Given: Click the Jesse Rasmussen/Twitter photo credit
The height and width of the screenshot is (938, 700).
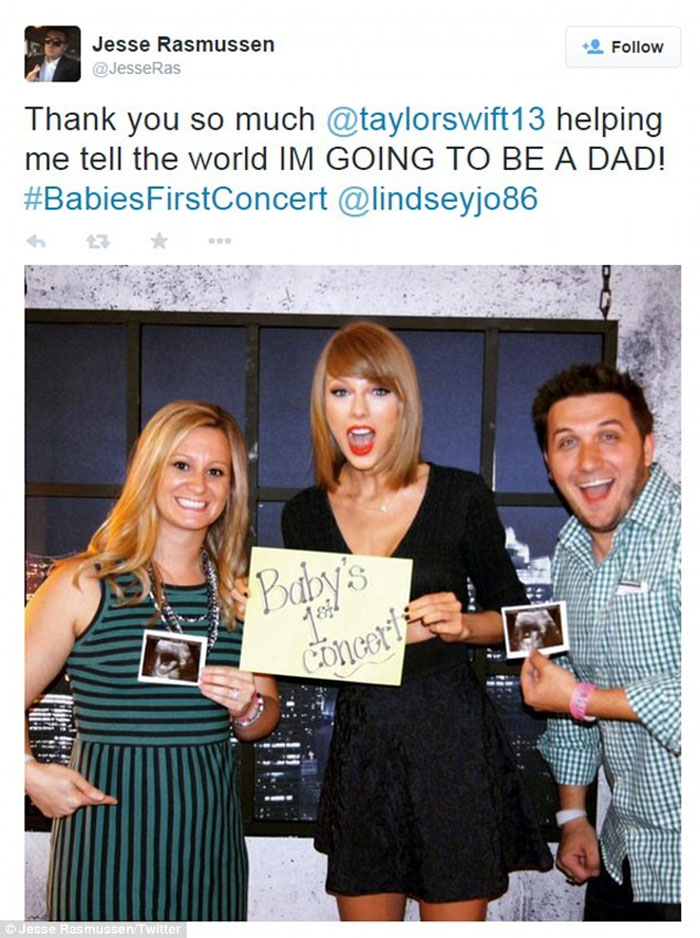Looking at the screenshot, I should click(93, 929).
